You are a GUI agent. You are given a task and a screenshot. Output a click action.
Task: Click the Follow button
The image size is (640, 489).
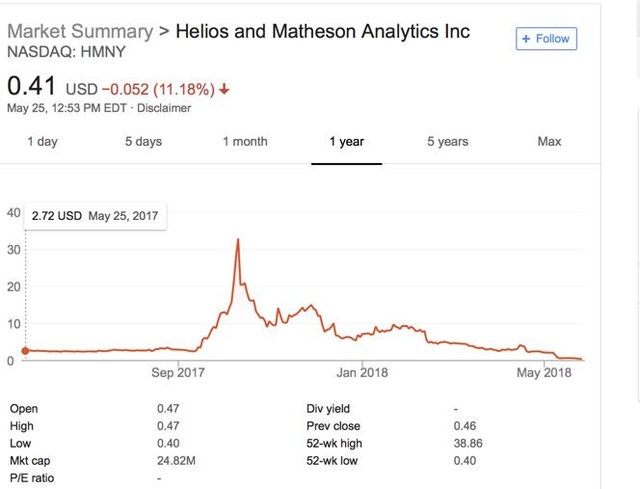click(546, 39)
